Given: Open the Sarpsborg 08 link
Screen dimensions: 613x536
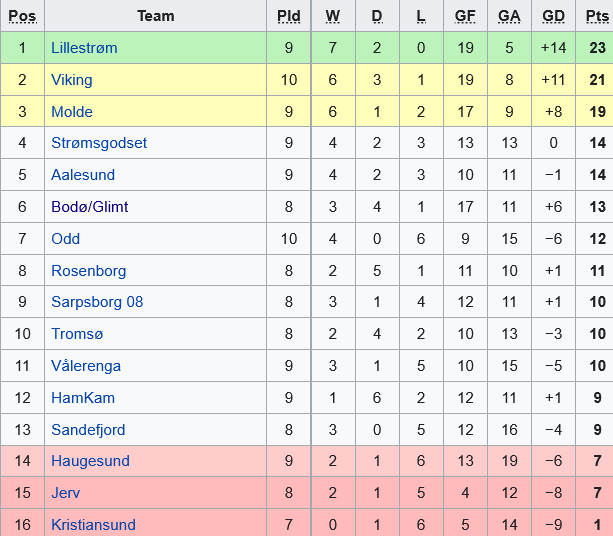Looking at the screenshot, I should coord(97,302).
